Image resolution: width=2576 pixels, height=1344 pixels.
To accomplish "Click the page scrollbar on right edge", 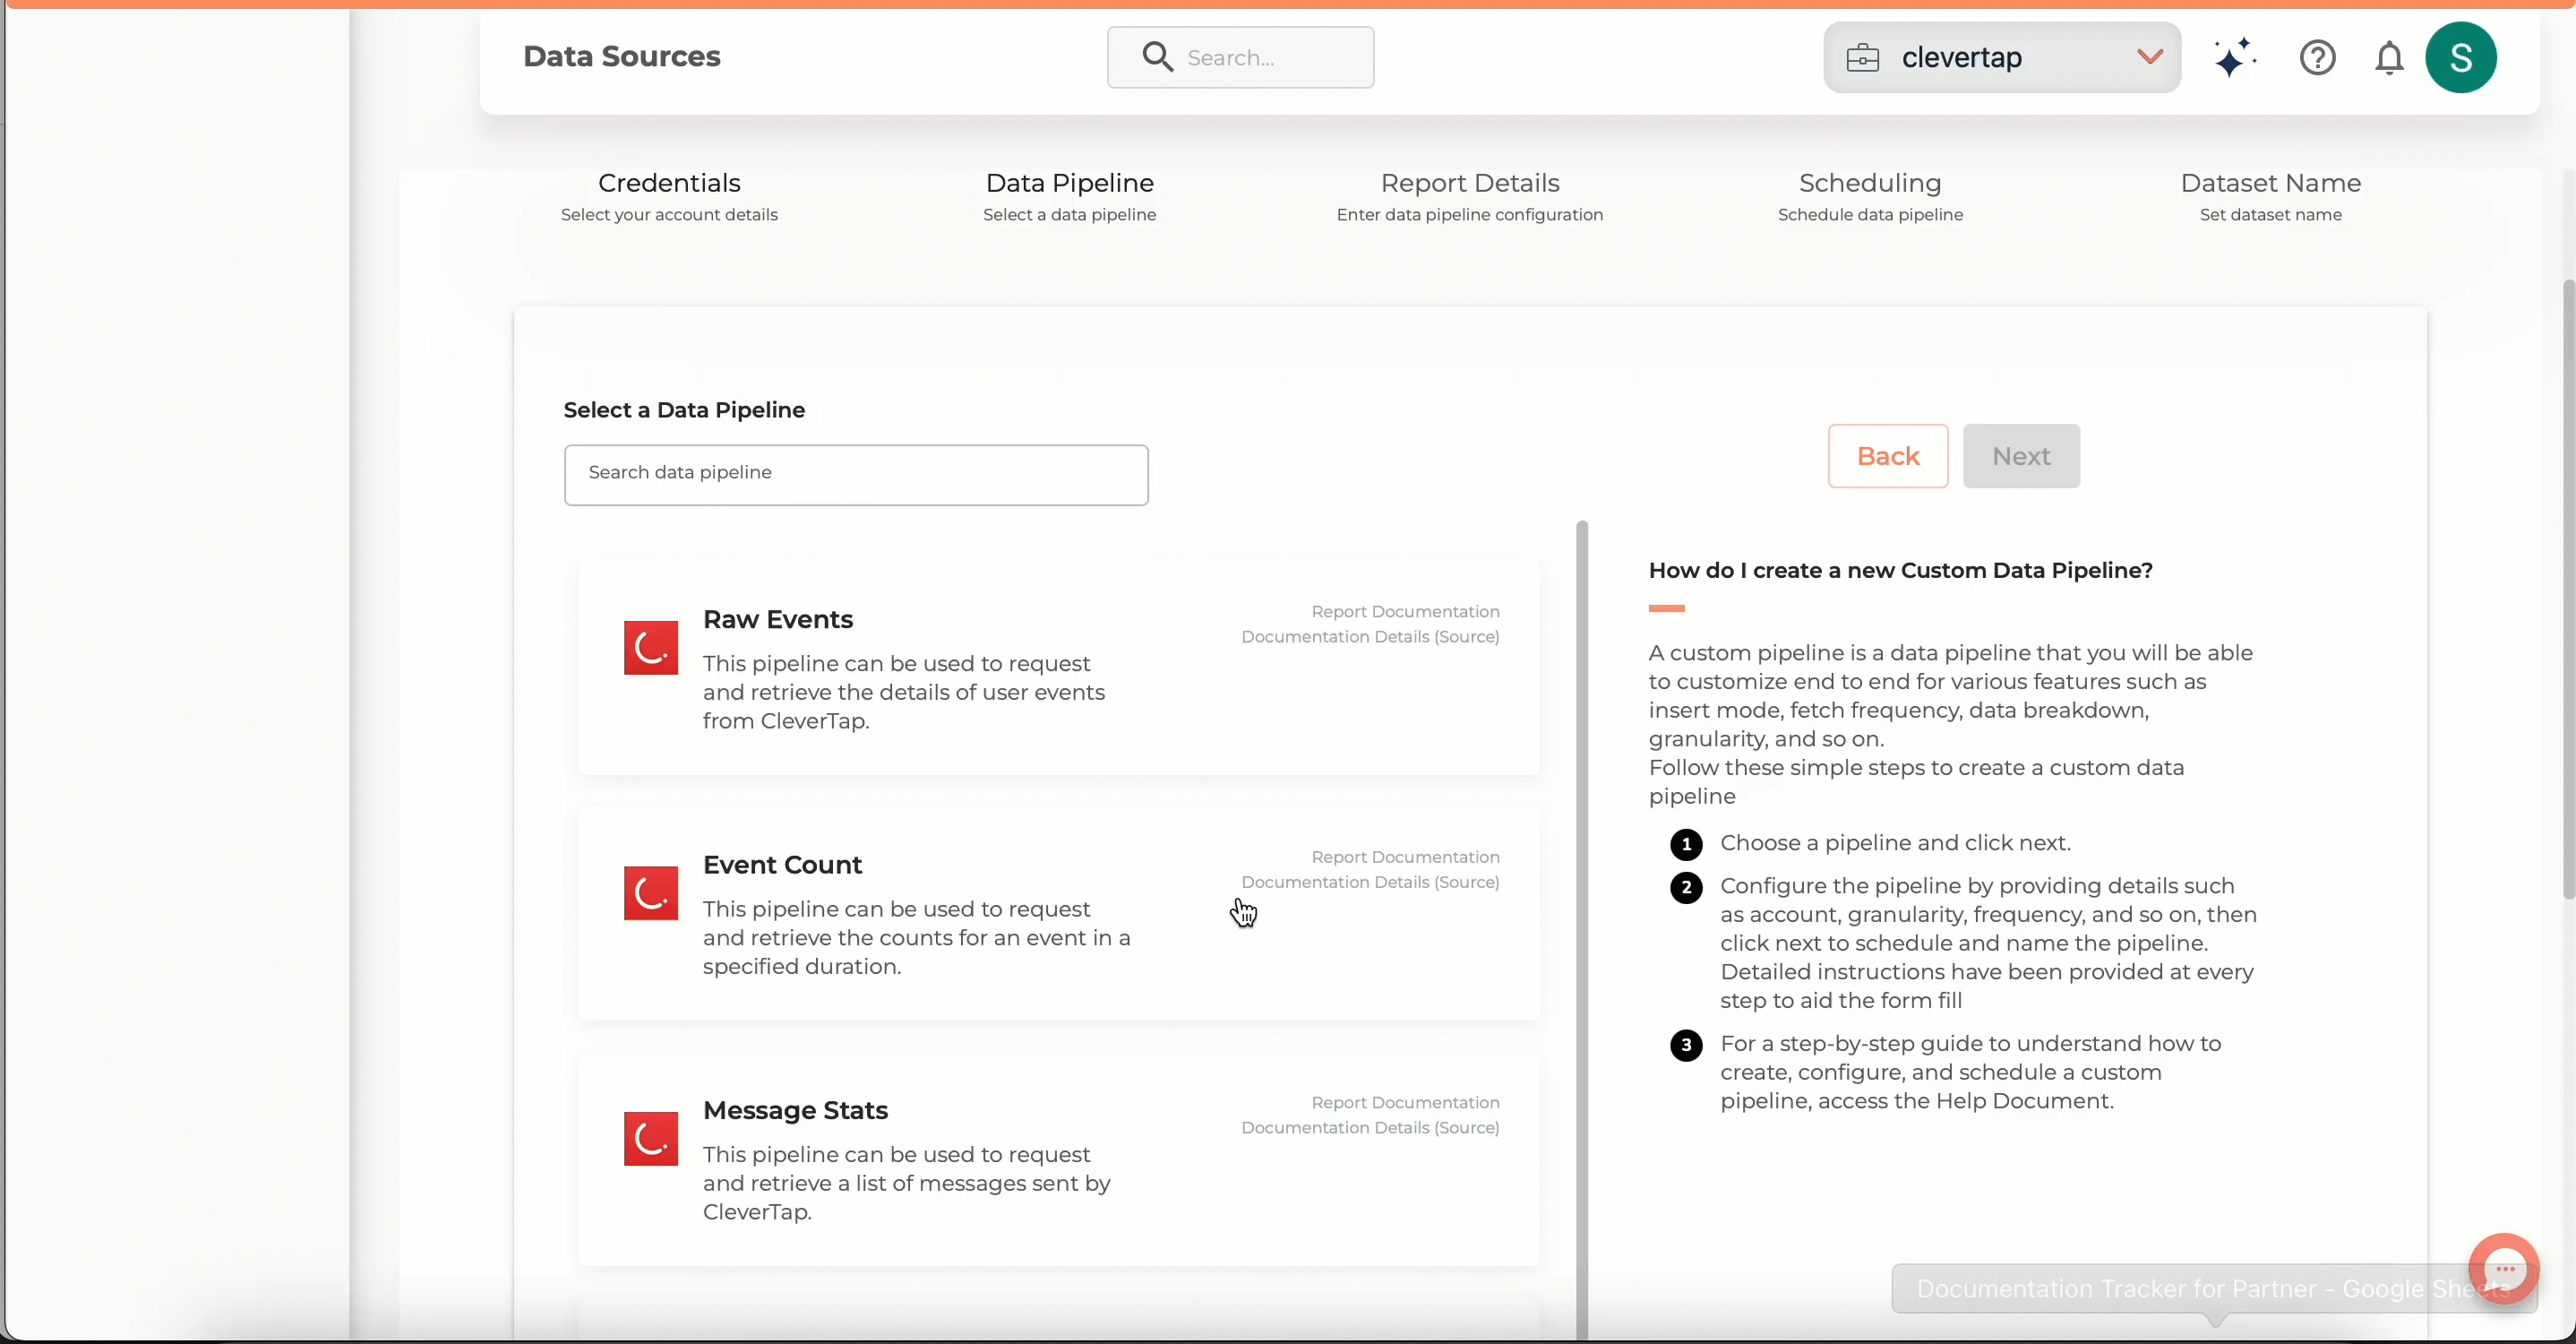I will [x=2568, y=590].
